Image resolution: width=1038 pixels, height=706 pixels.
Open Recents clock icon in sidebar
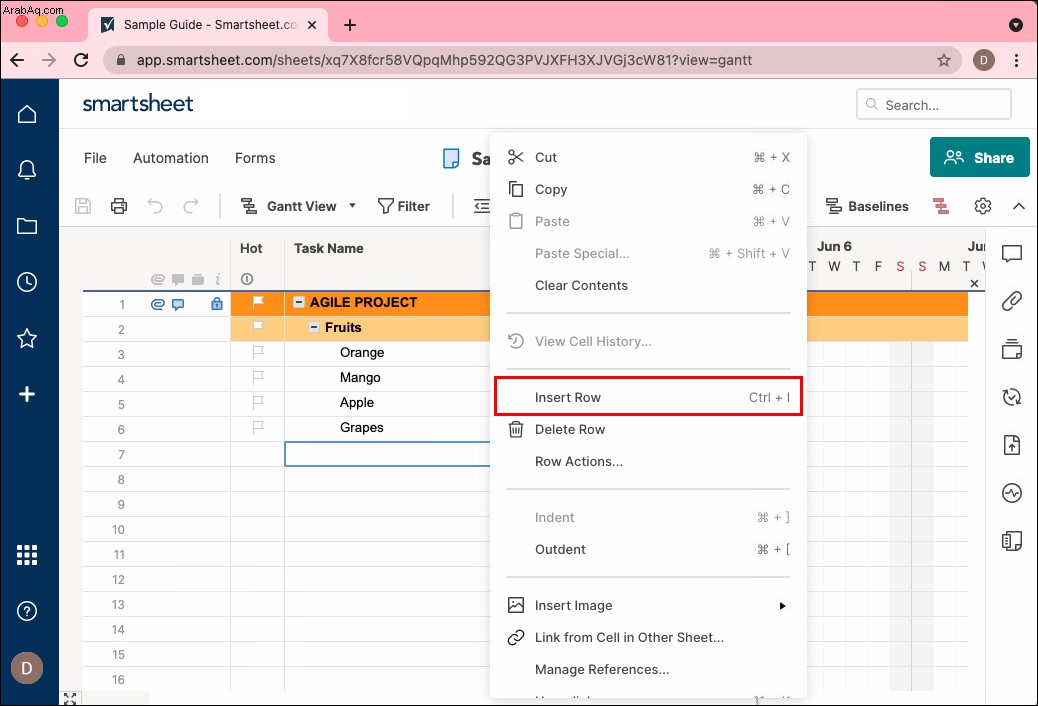tap(26, 282)
